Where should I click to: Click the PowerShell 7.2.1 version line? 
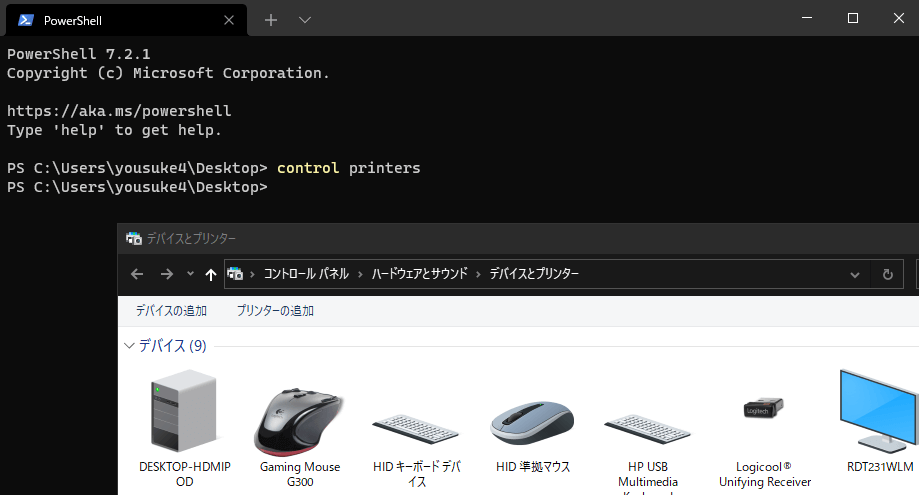pyautogui.click(x=79, y=54)
